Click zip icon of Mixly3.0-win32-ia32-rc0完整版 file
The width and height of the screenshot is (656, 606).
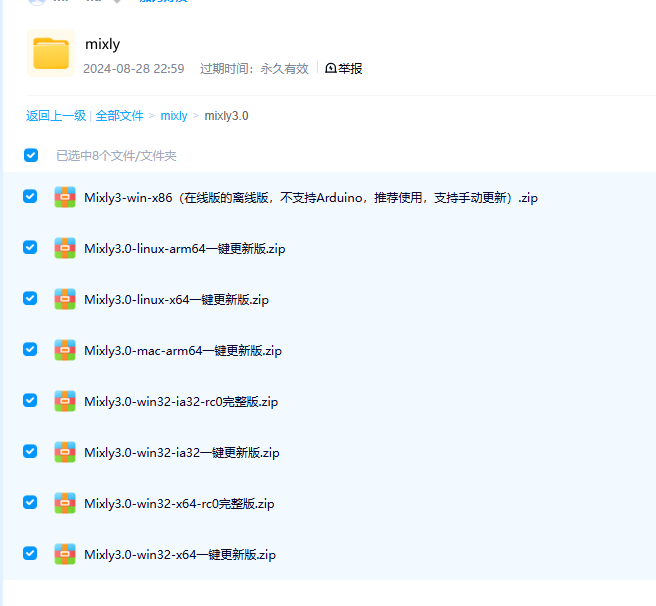65,401
